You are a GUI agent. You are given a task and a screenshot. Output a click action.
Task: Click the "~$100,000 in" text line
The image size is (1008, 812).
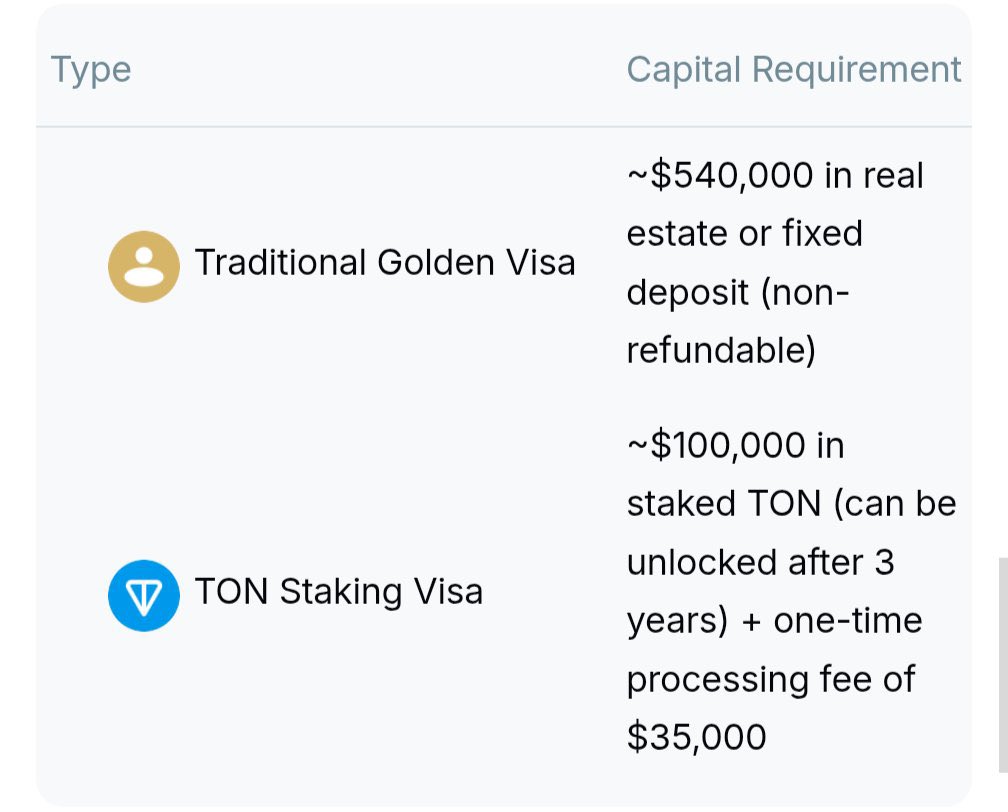point(735,446)
